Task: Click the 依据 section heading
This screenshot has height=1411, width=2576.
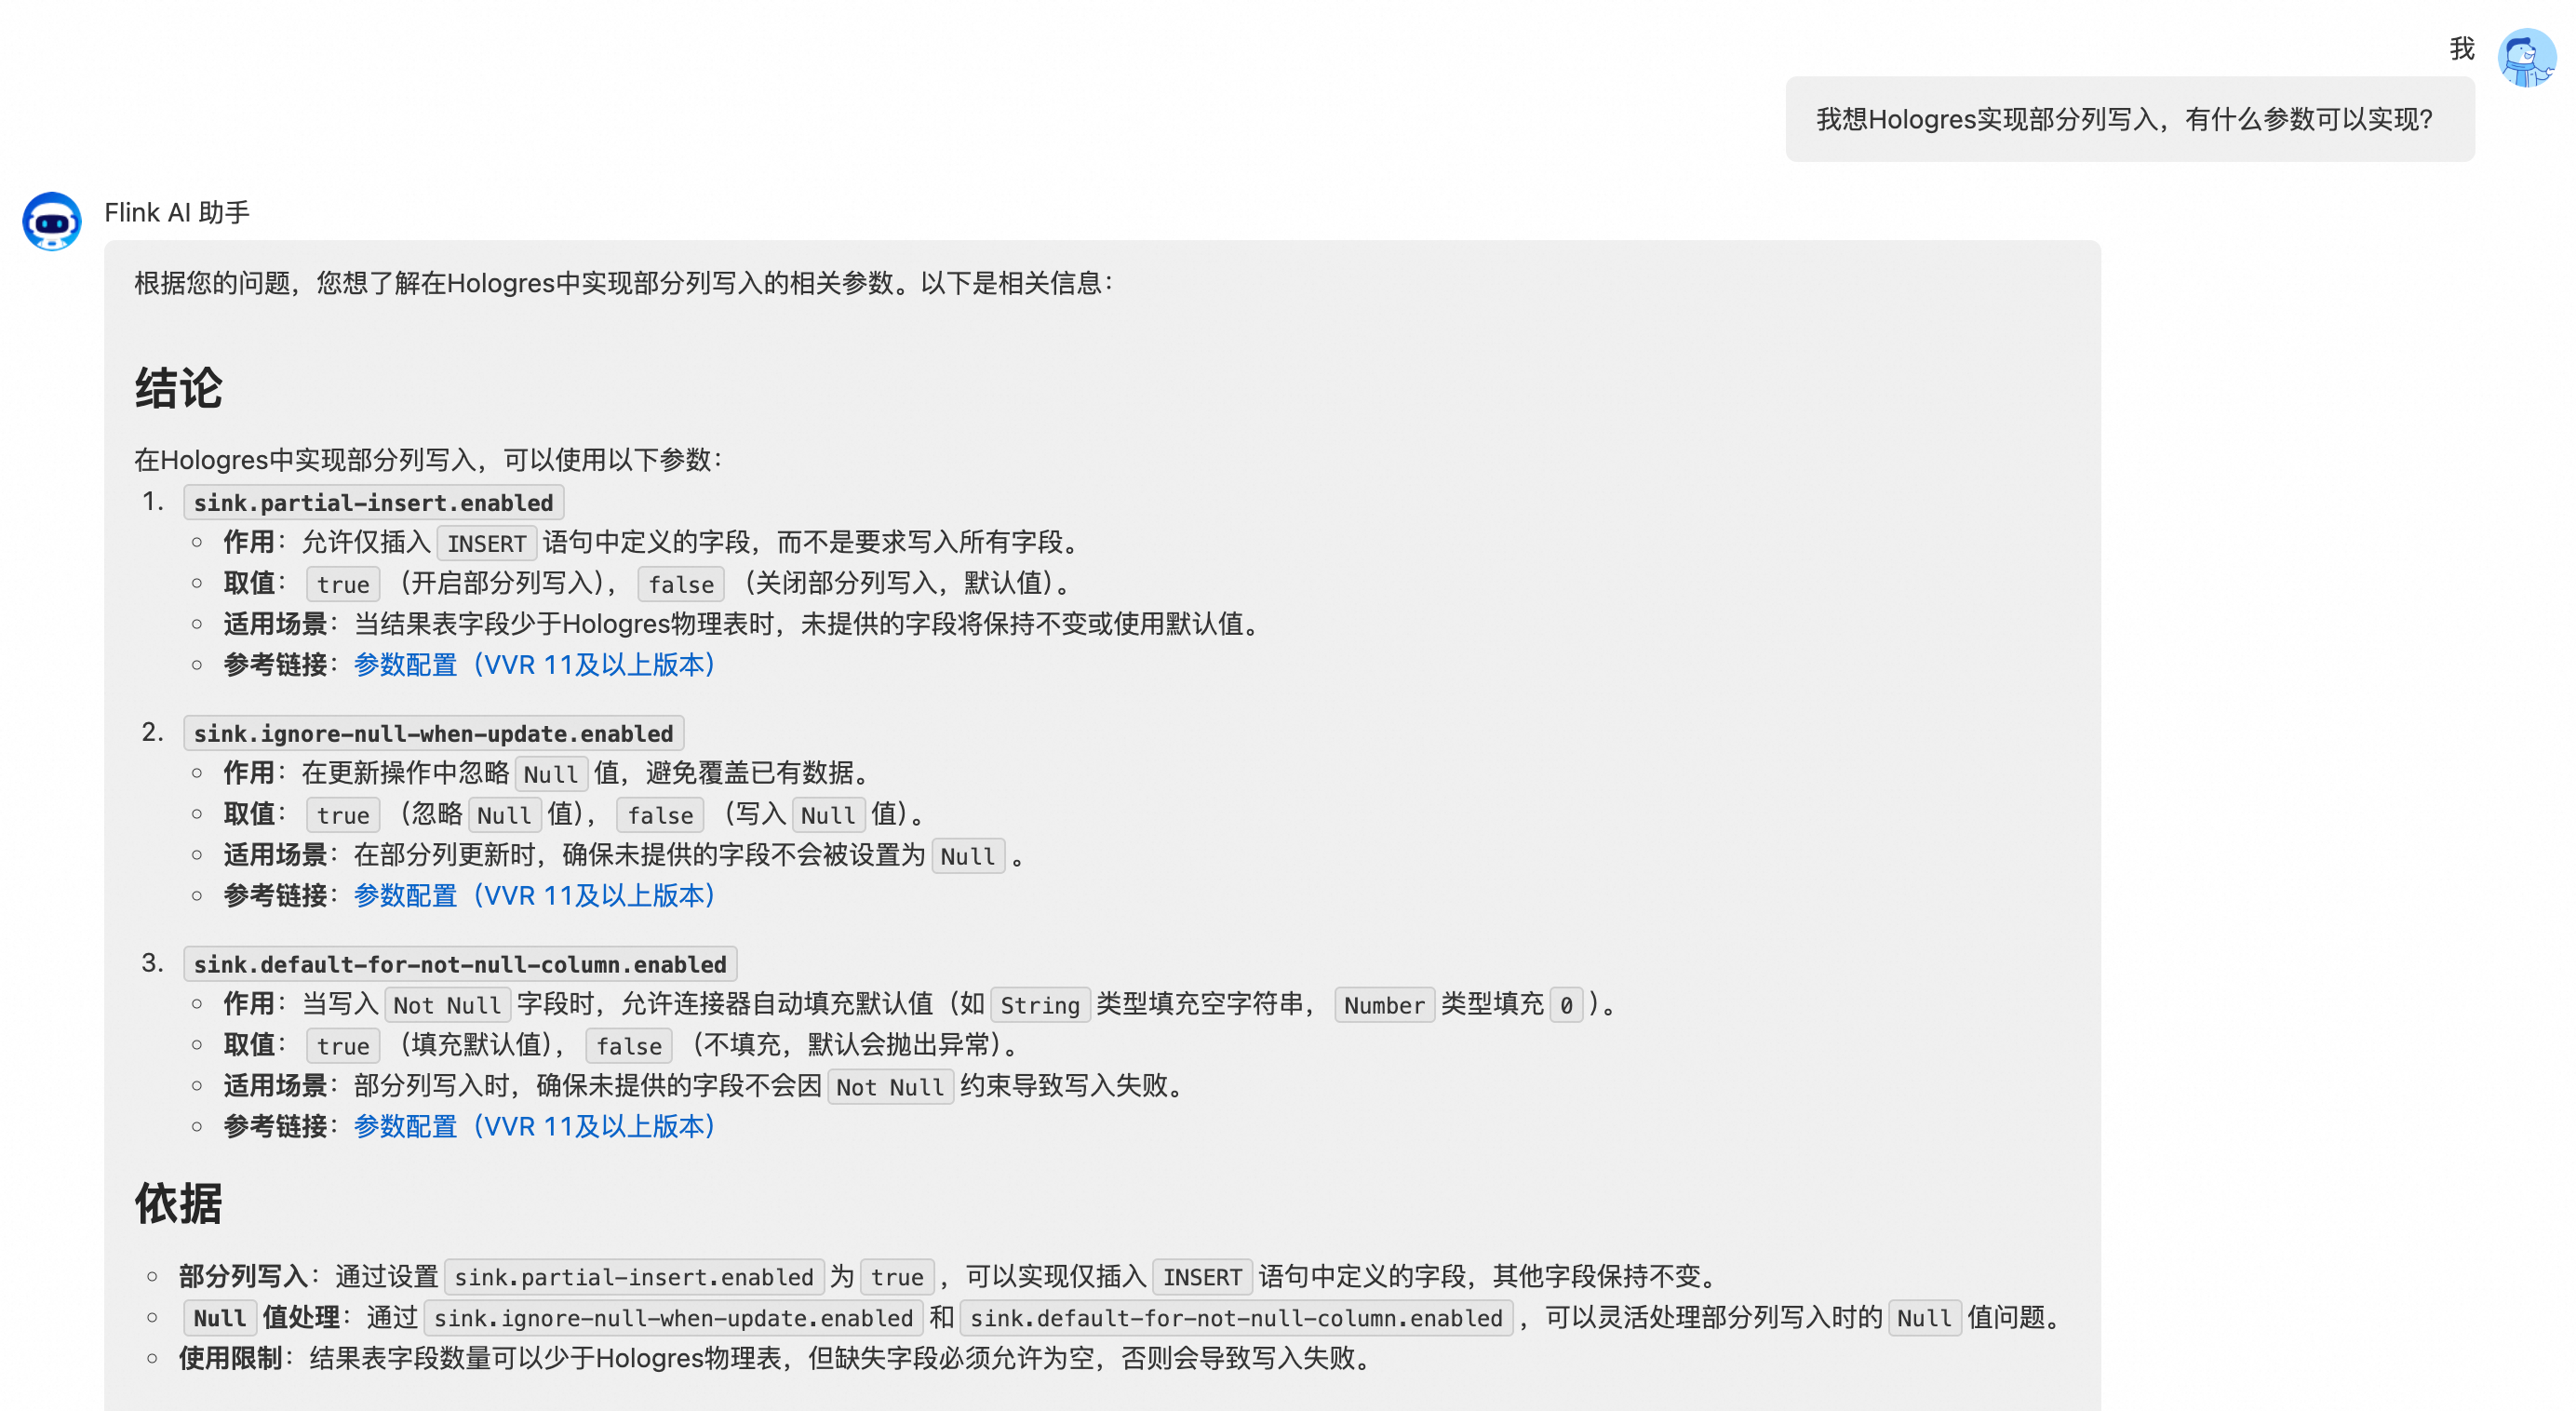Action: click(x=179, y=1204)
